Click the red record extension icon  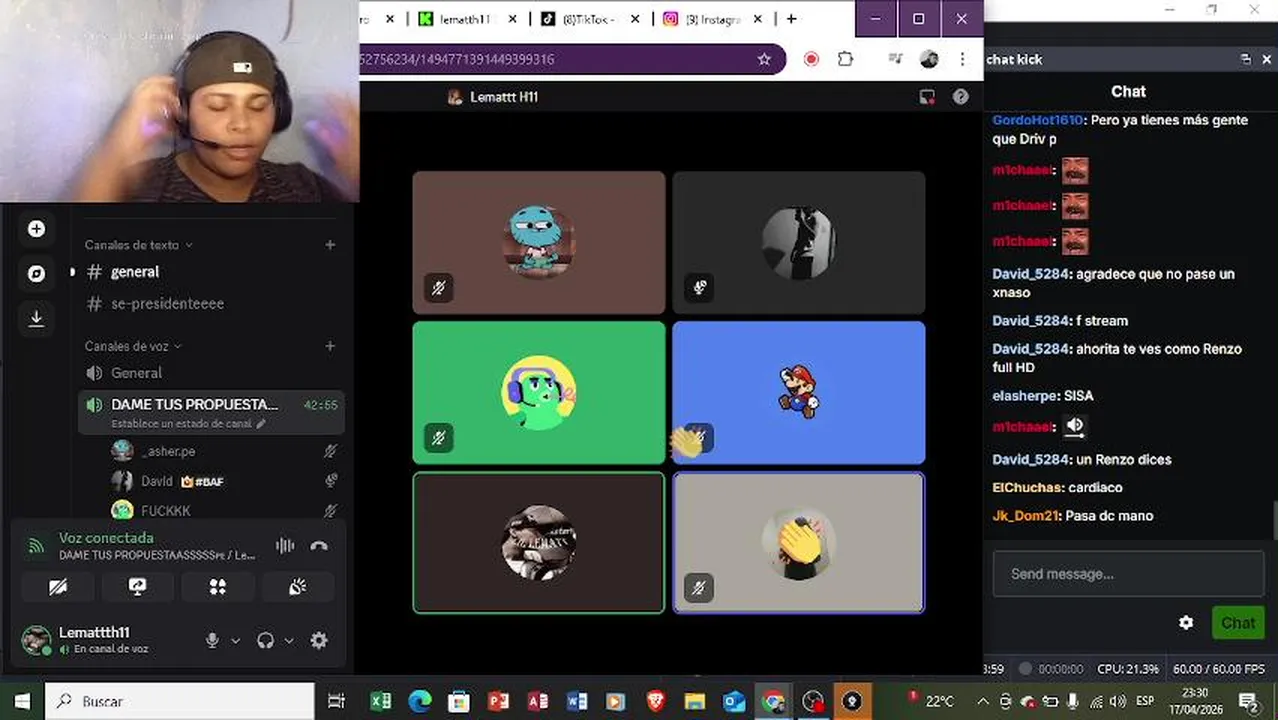[811, 59]
